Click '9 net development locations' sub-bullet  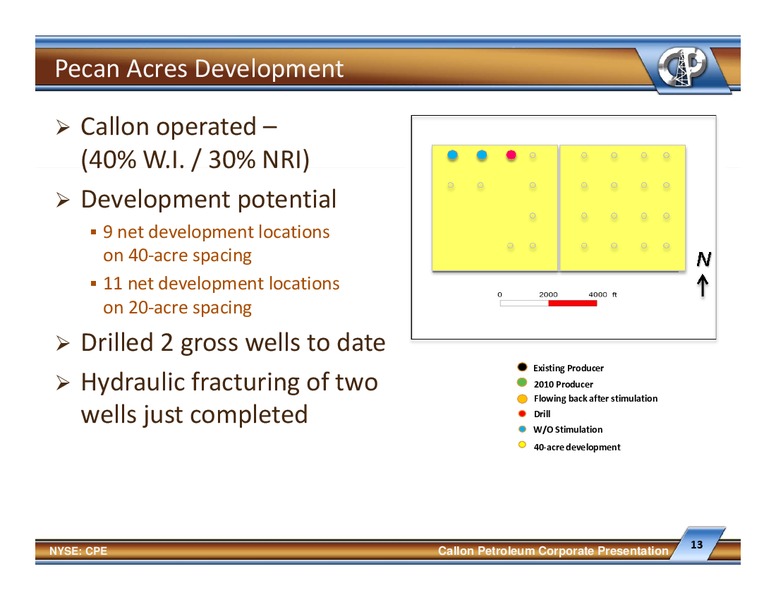point(216,232)
